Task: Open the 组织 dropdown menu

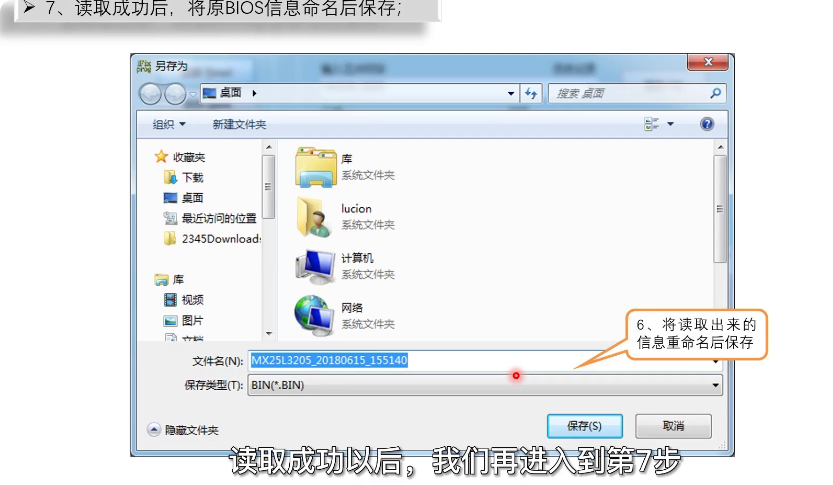Action: tap(168, 124)
